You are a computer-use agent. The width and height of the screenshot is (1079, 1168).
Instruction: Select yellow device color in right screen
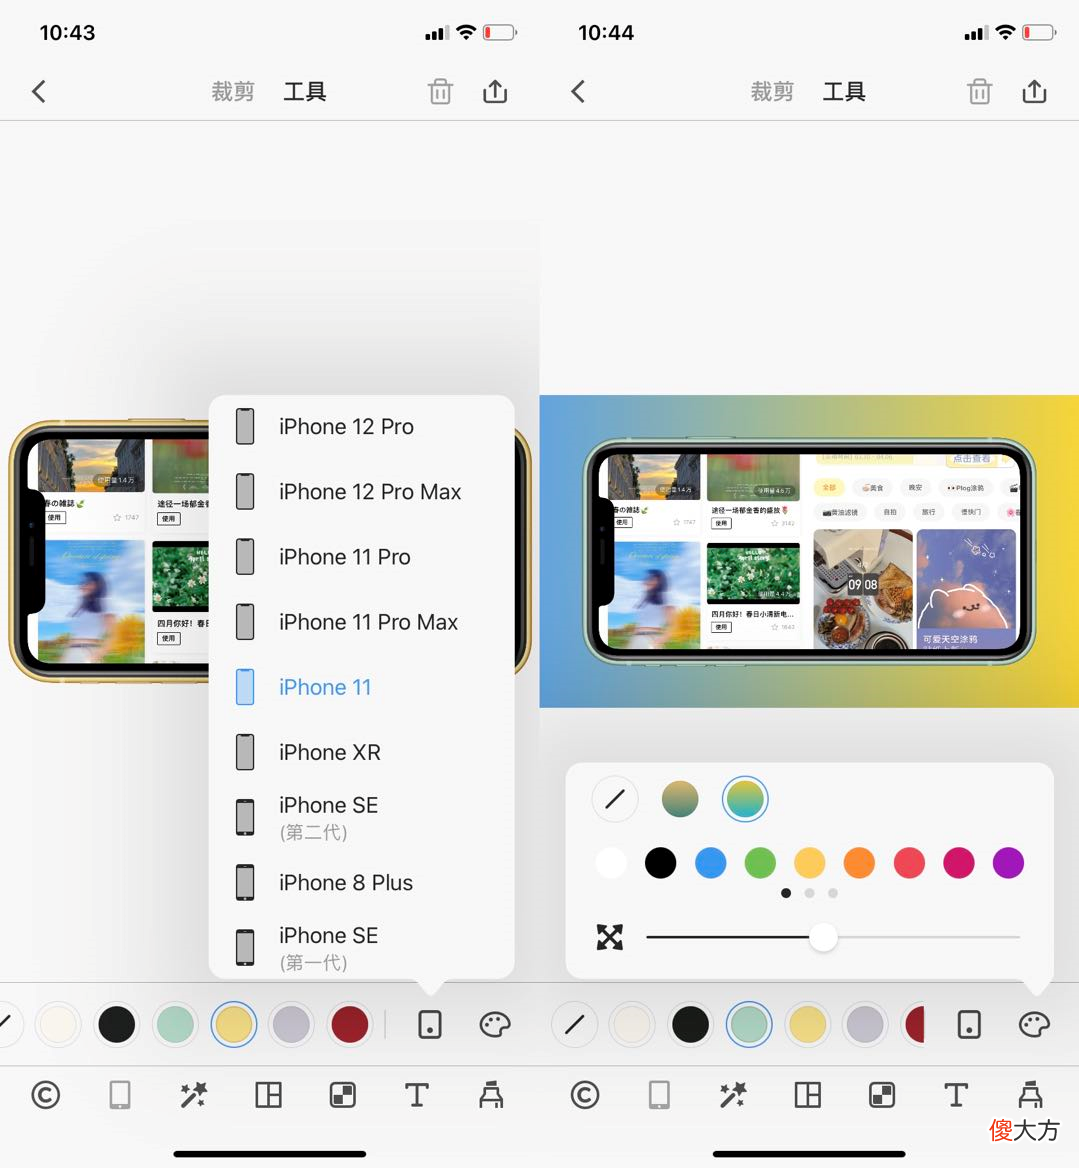(807, 1025)
